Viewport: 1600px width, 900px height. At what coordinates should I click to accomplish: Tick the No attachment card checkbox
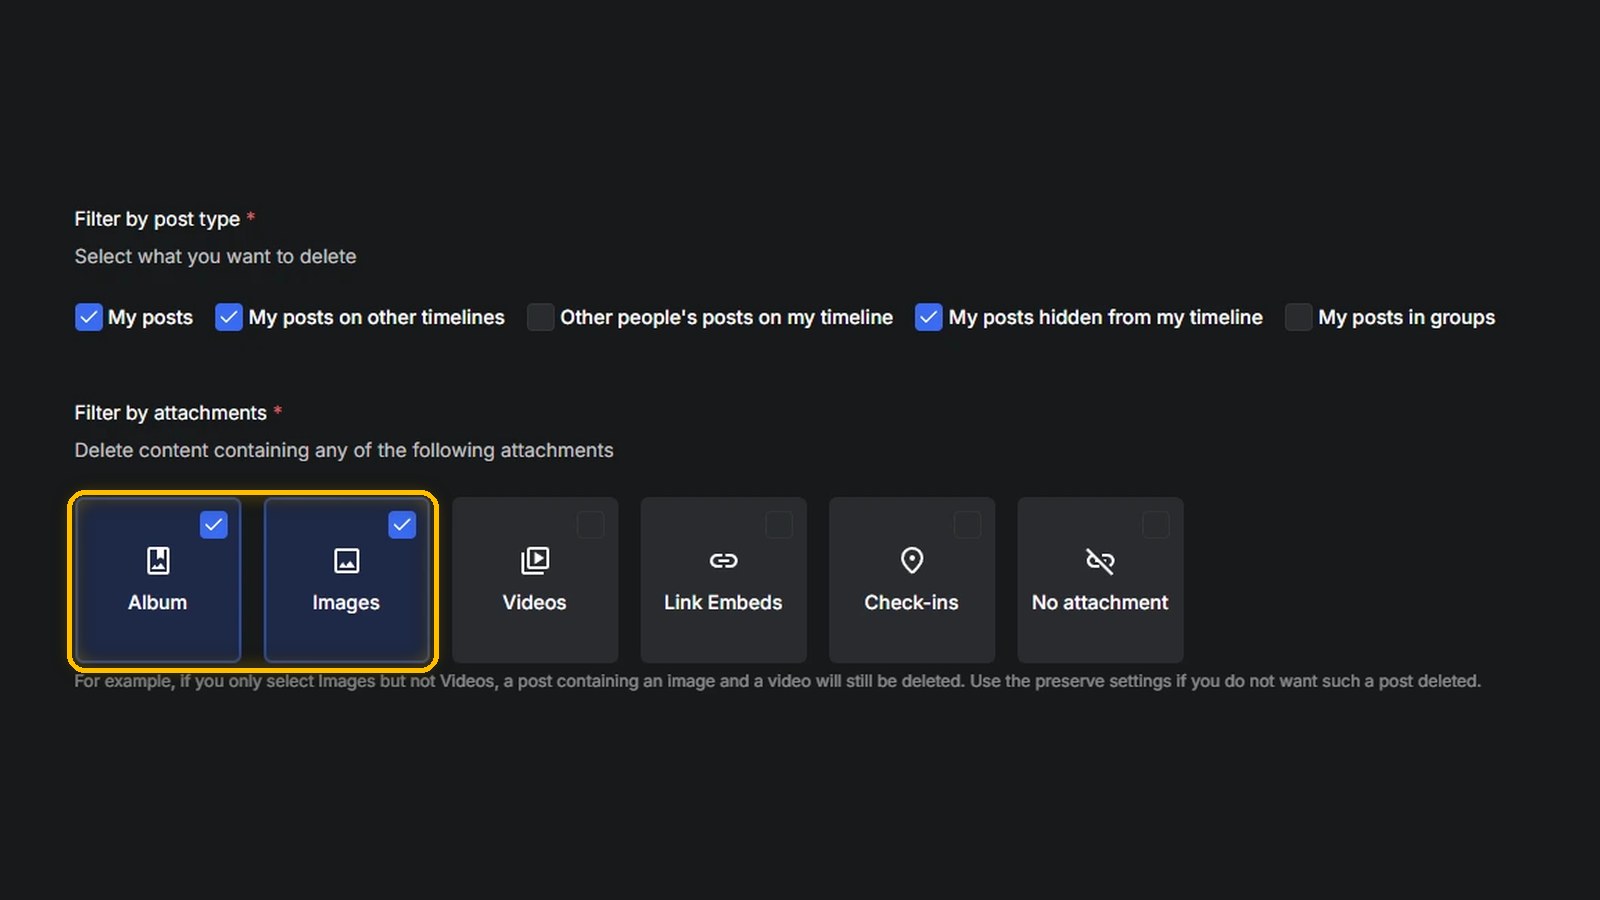(1156, 525)
